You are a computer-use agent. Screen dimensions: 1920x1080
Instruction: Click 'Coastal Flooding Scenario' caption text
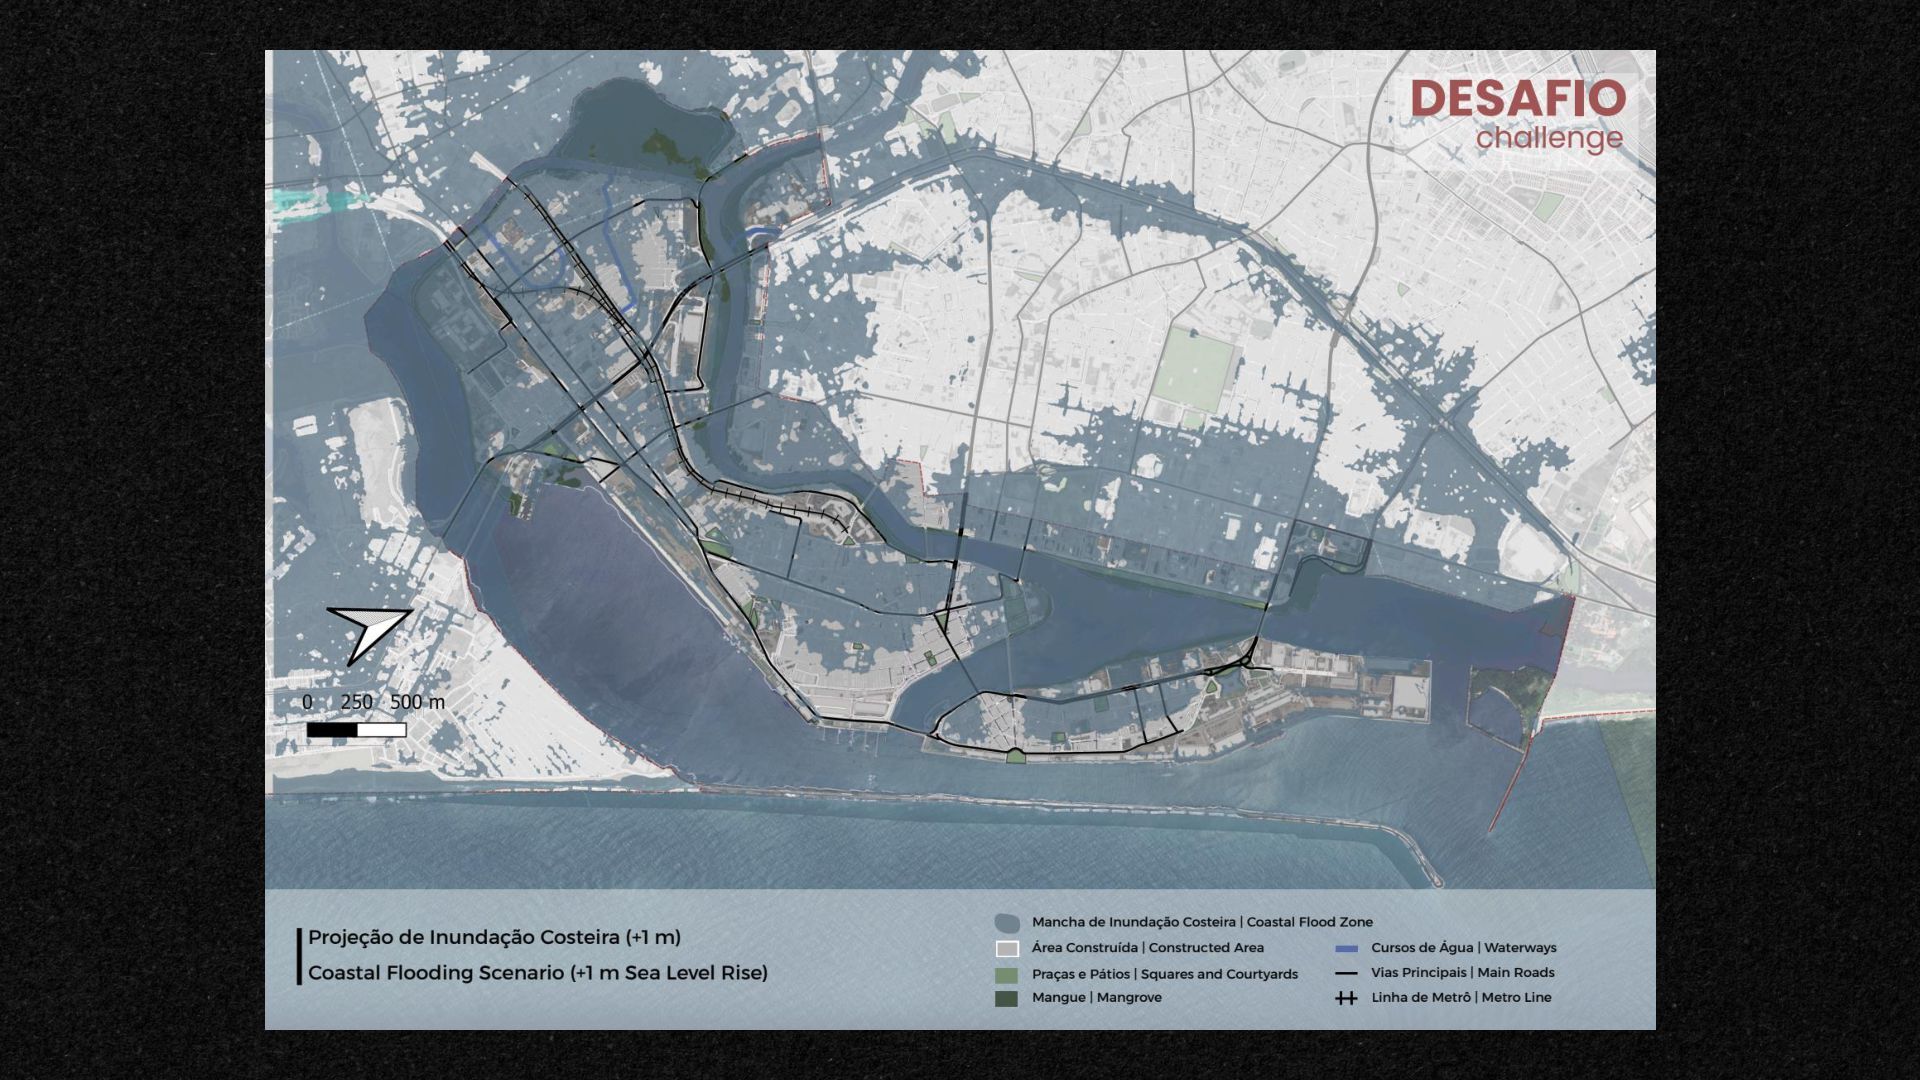pos(537,973)
